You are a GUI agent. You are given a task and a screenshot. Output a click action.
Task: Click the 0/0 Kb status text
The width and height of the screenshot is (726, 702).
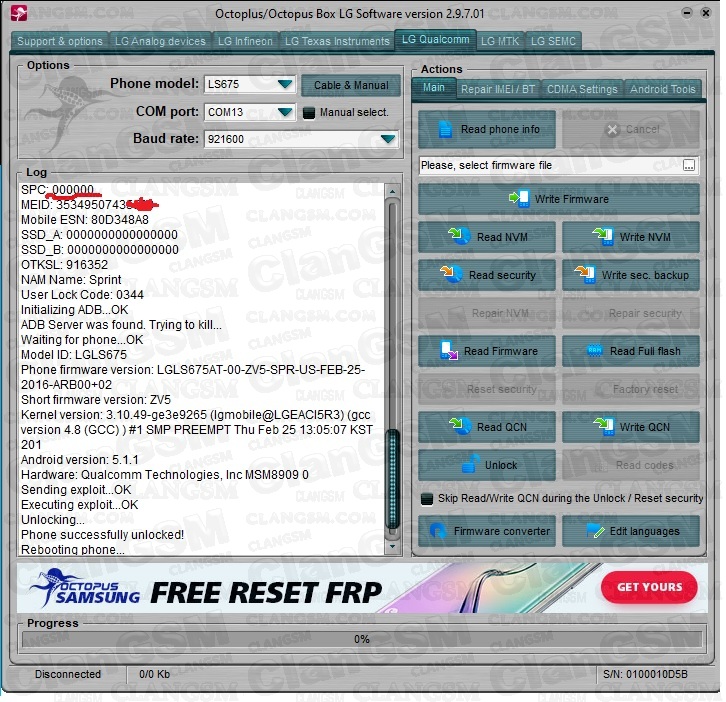pos(155,674)
